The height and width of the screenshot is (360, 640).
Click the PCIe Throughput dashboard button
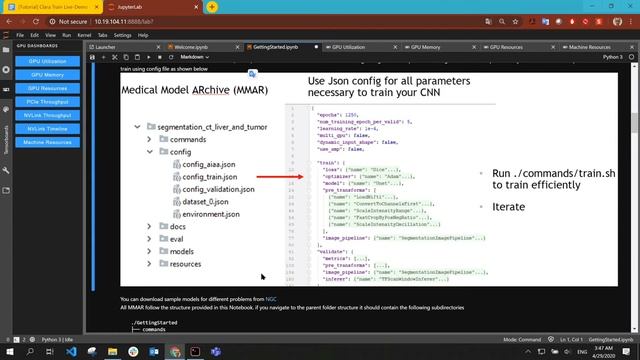[x=47, y=102]
